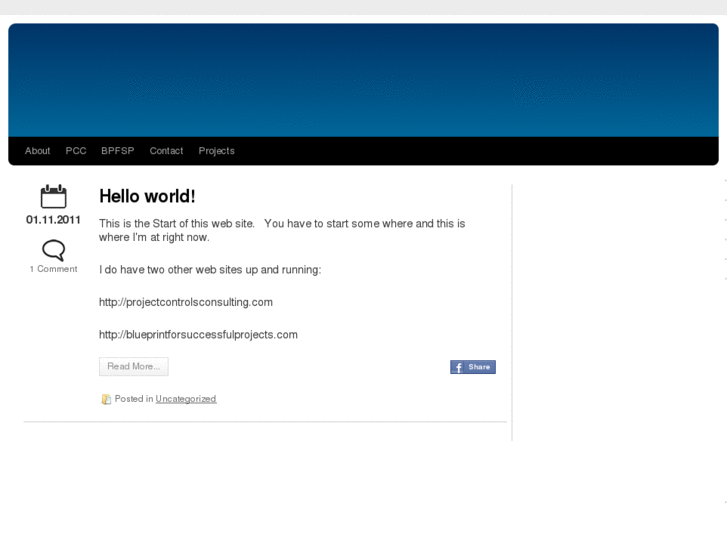This screenshot has height=545, width=727.
Task: Click the blue header banner
Action: (x=364, y=80)
